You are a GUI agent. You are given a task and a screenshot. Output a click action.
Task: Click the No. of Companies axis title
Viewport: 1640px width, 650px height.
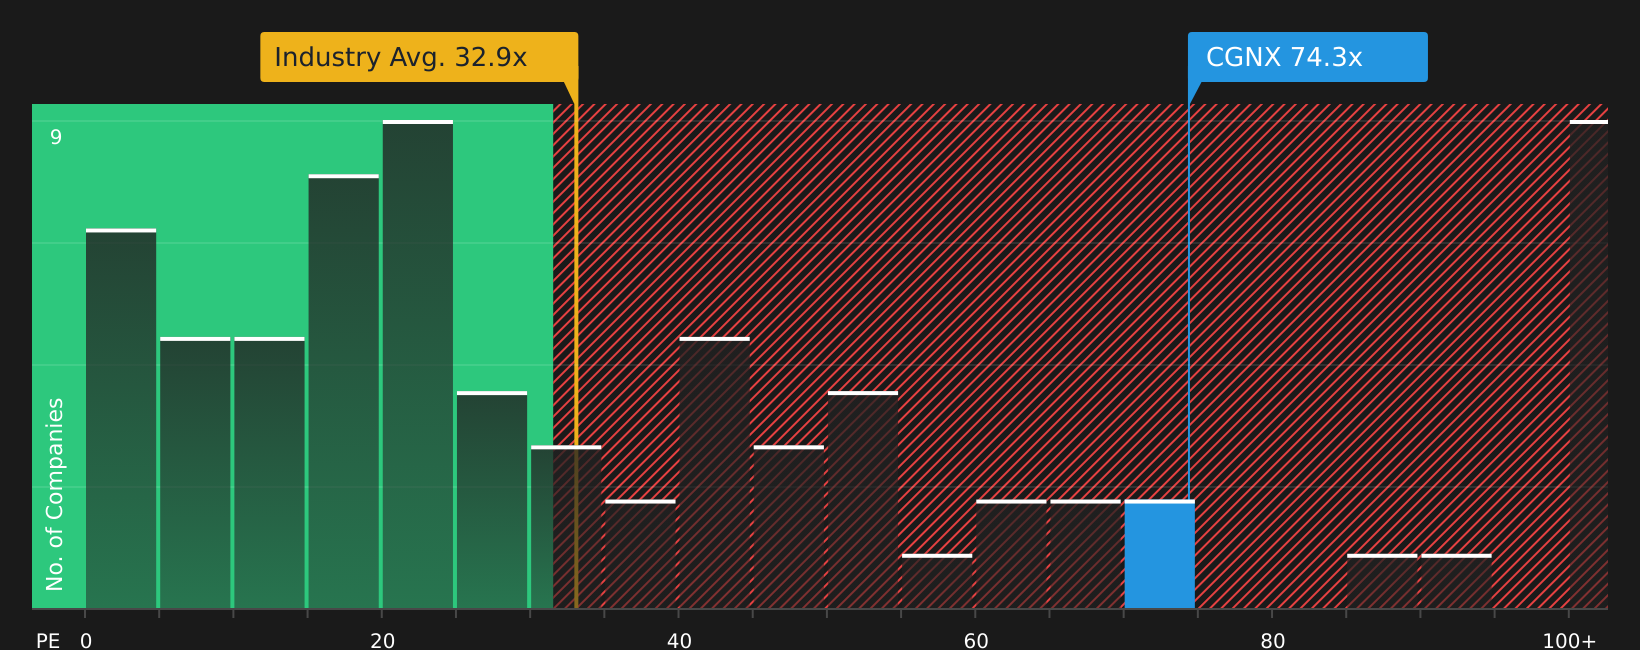[55, 494]
